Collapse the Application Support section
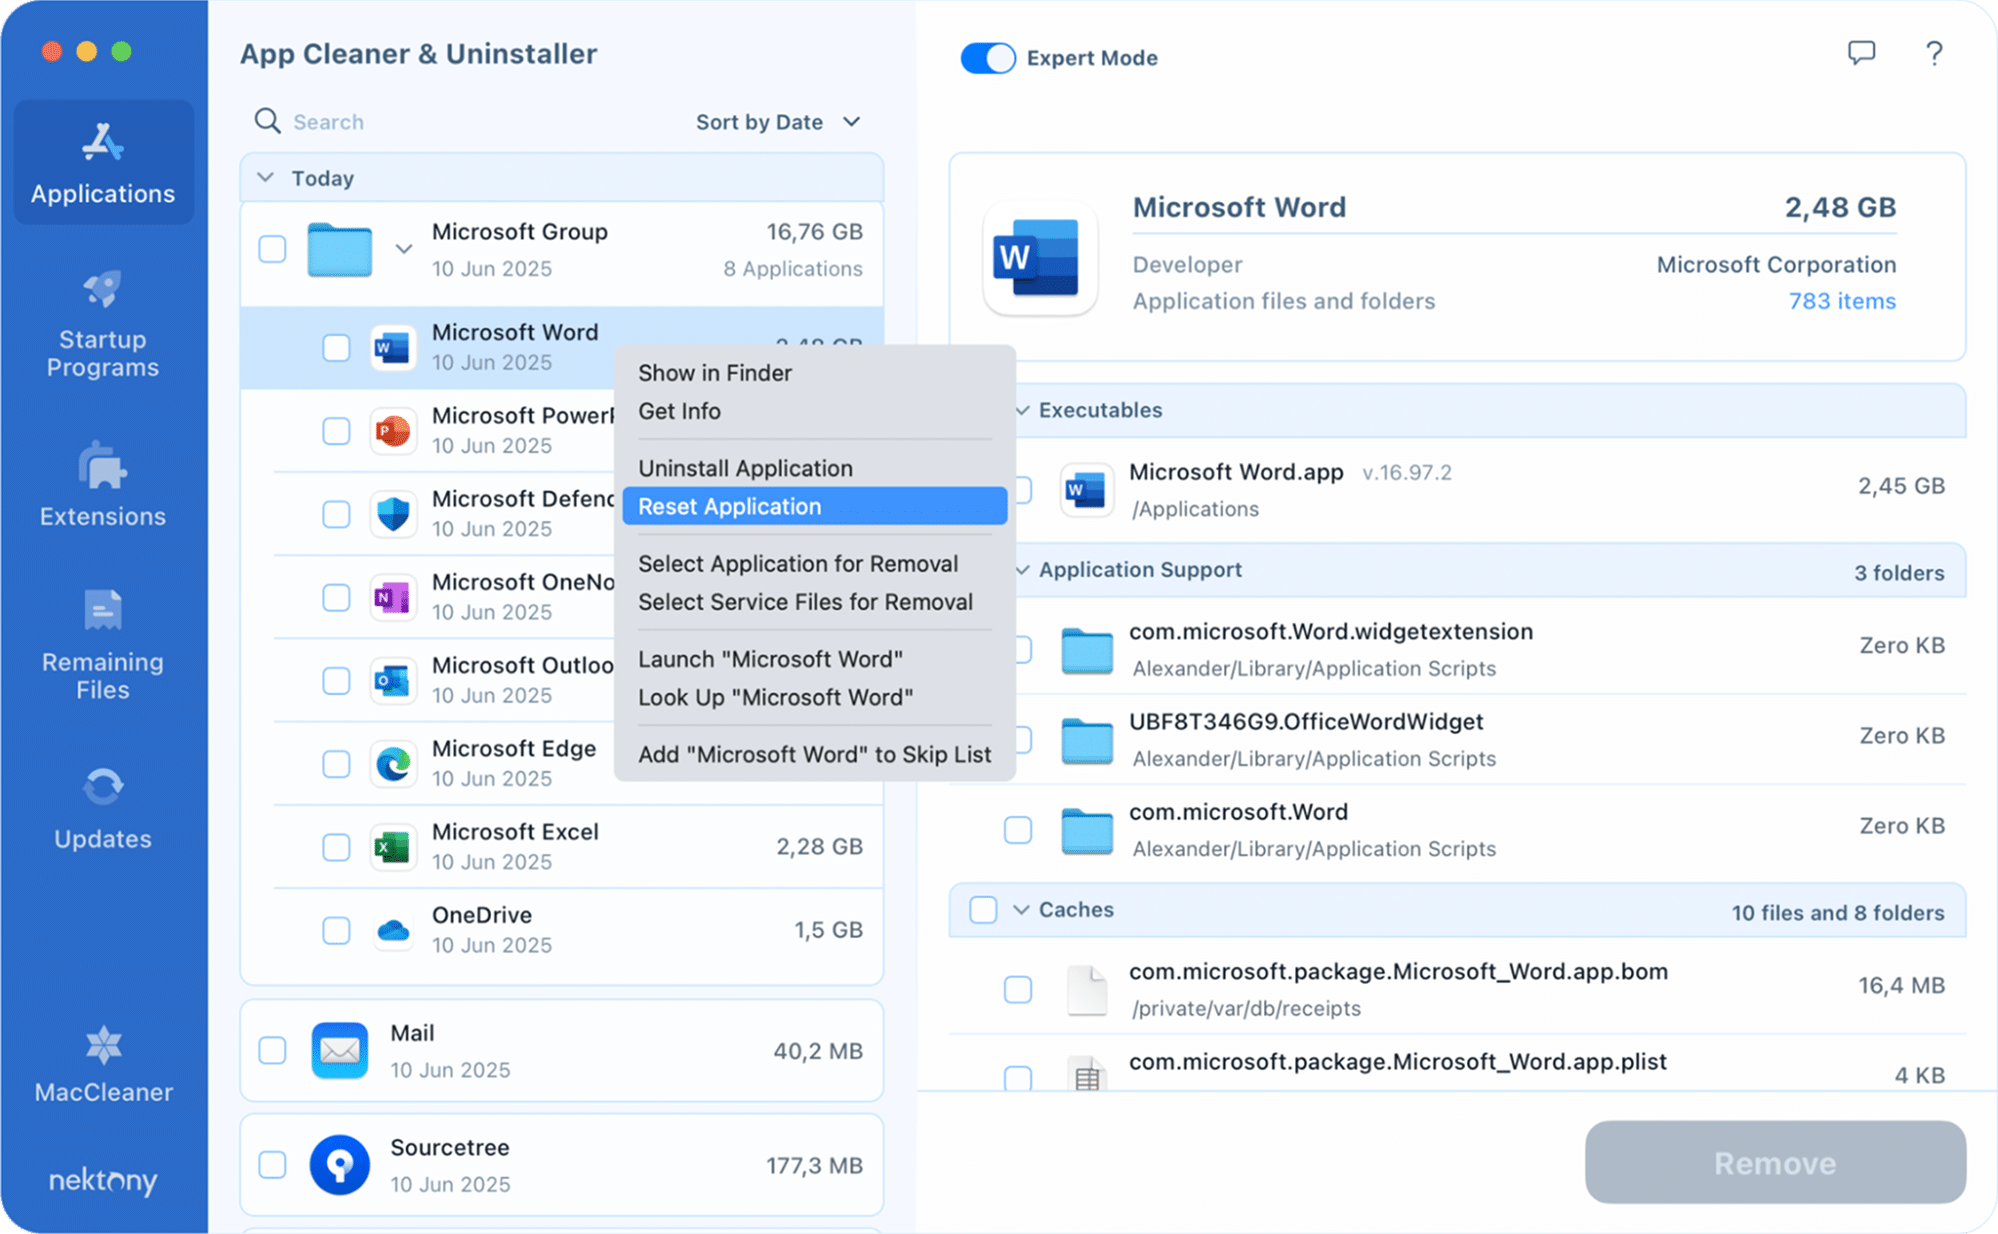The width and height of the screenshot is (1998, 1234). 1022,570
